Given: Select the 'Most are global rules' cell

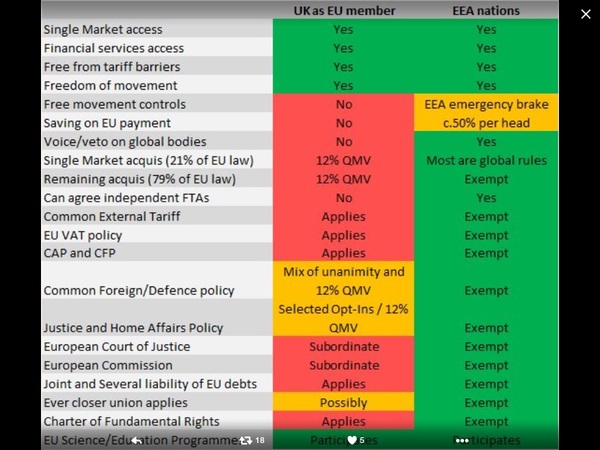Looking at the screenshot, I should click(x=486, y=160).
